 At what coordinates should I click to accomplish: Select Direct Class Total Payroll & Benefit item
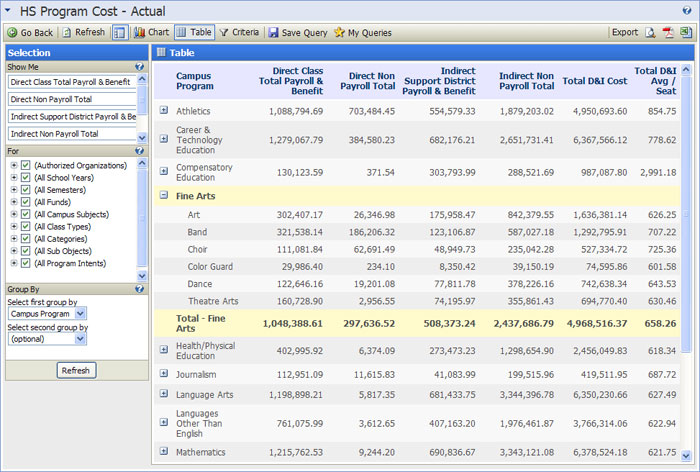click(x=72, y=82)
